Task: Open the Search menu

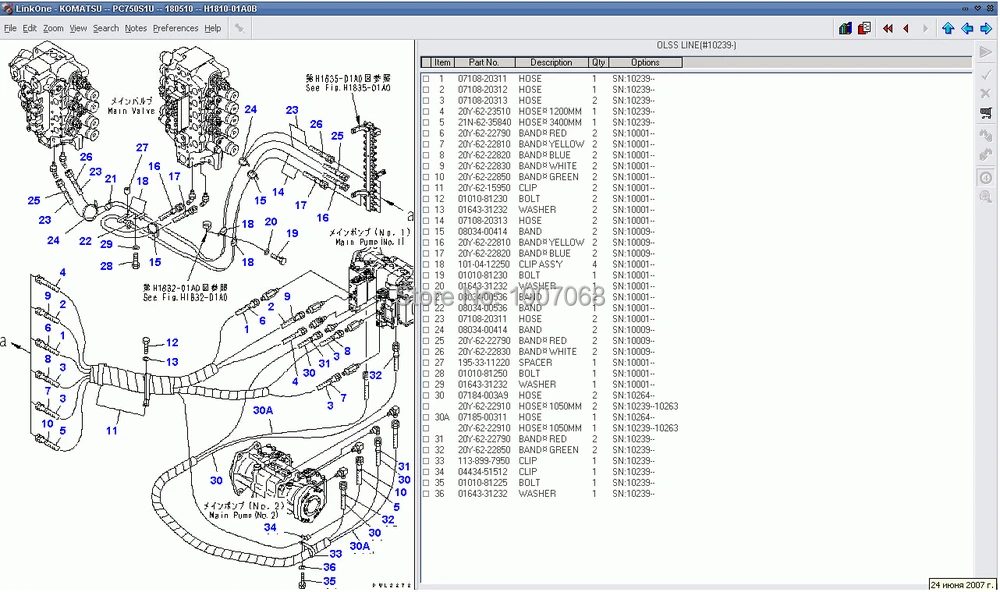Action: 106,28
